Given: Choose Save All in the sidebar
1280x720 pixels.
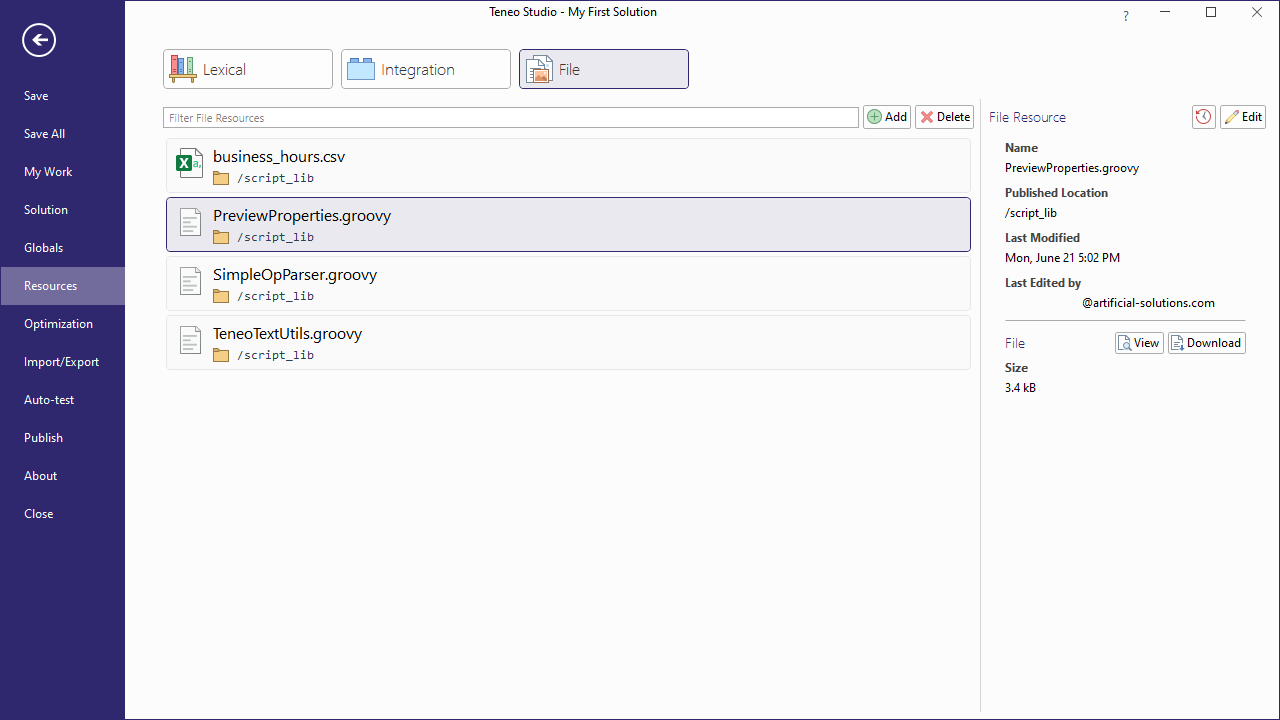Looking at the screenshot, I should click(62, 134).
